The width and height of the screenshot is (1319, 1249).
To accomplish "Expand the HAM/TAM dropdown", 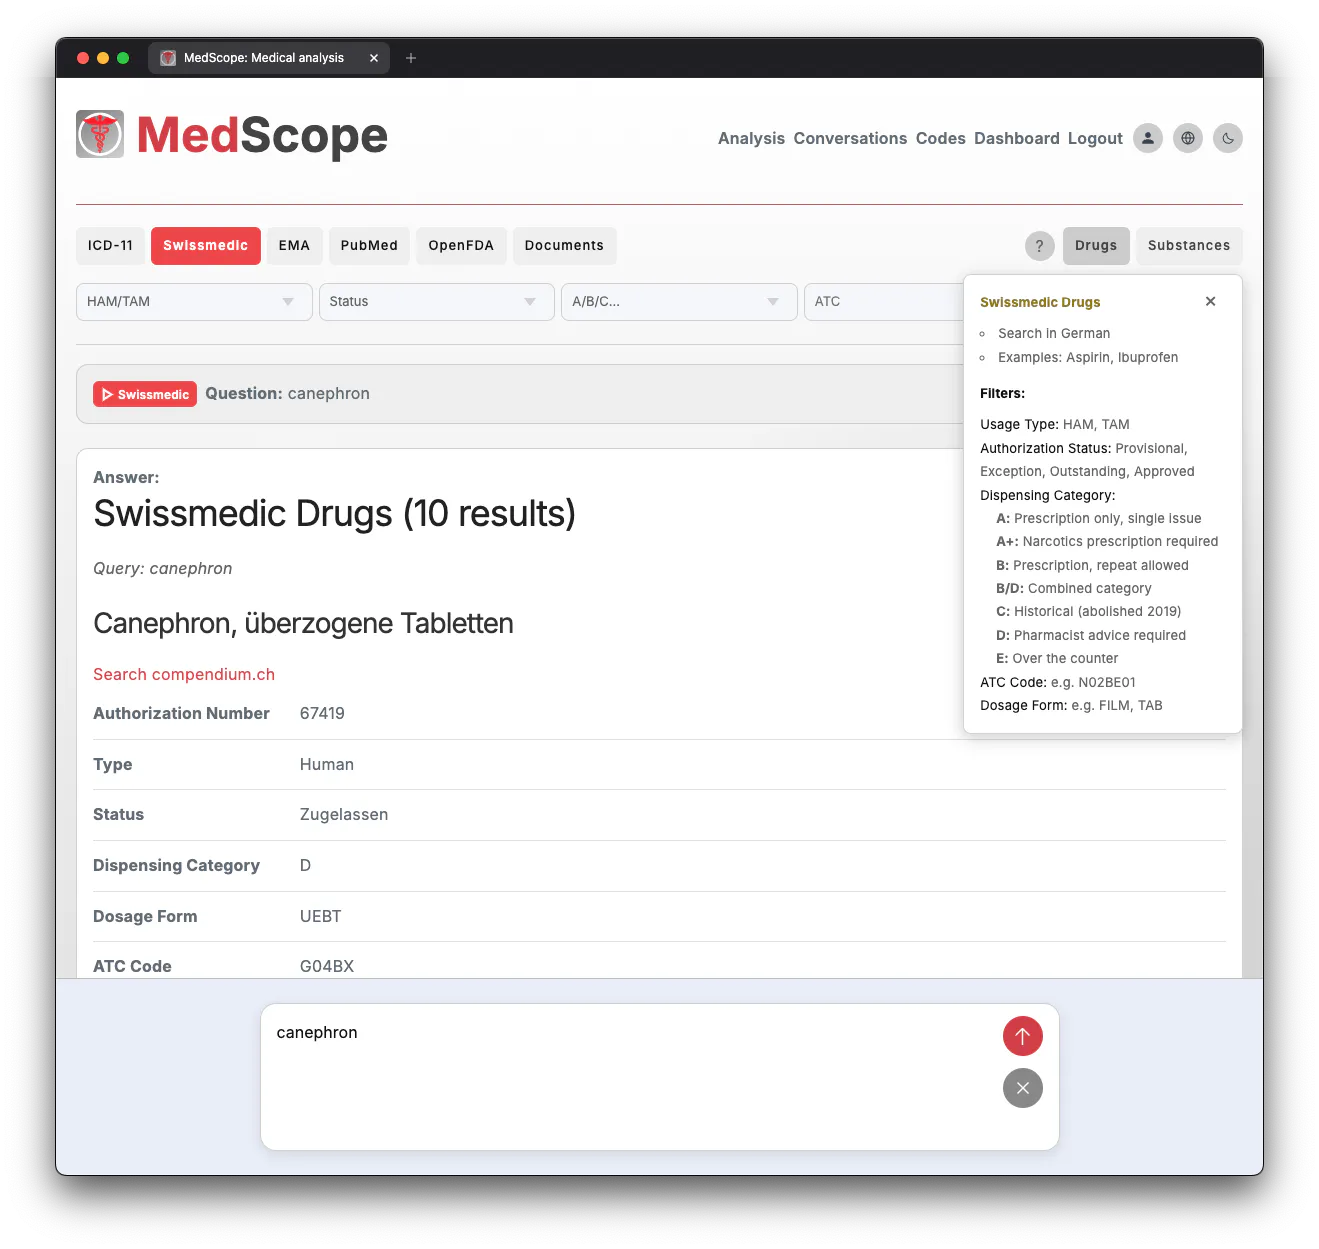I will (194, 302).
